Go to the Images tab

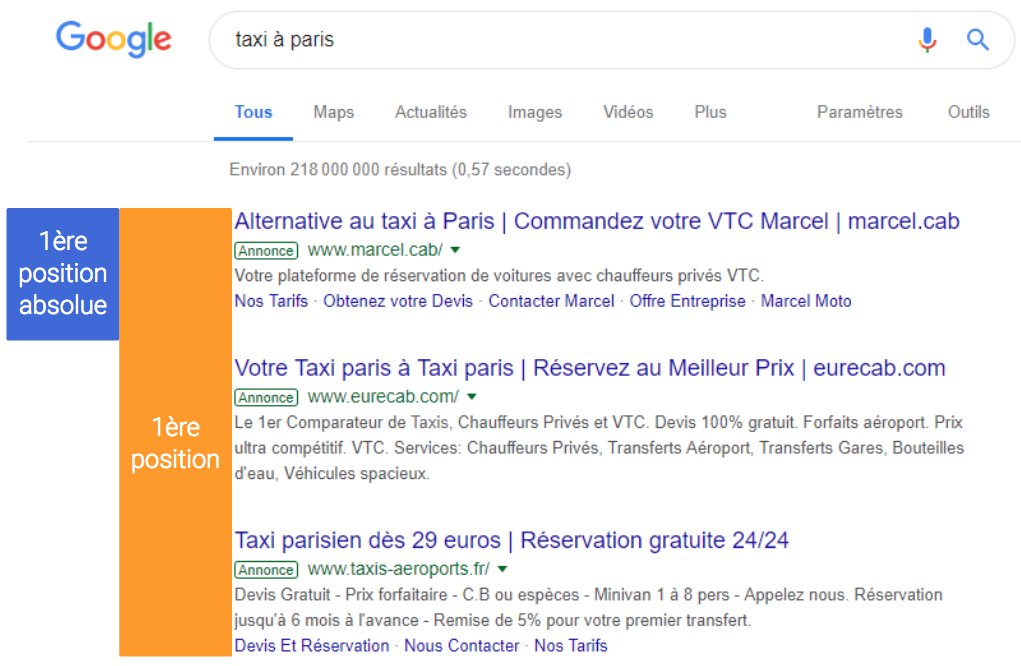pos(535,112)
